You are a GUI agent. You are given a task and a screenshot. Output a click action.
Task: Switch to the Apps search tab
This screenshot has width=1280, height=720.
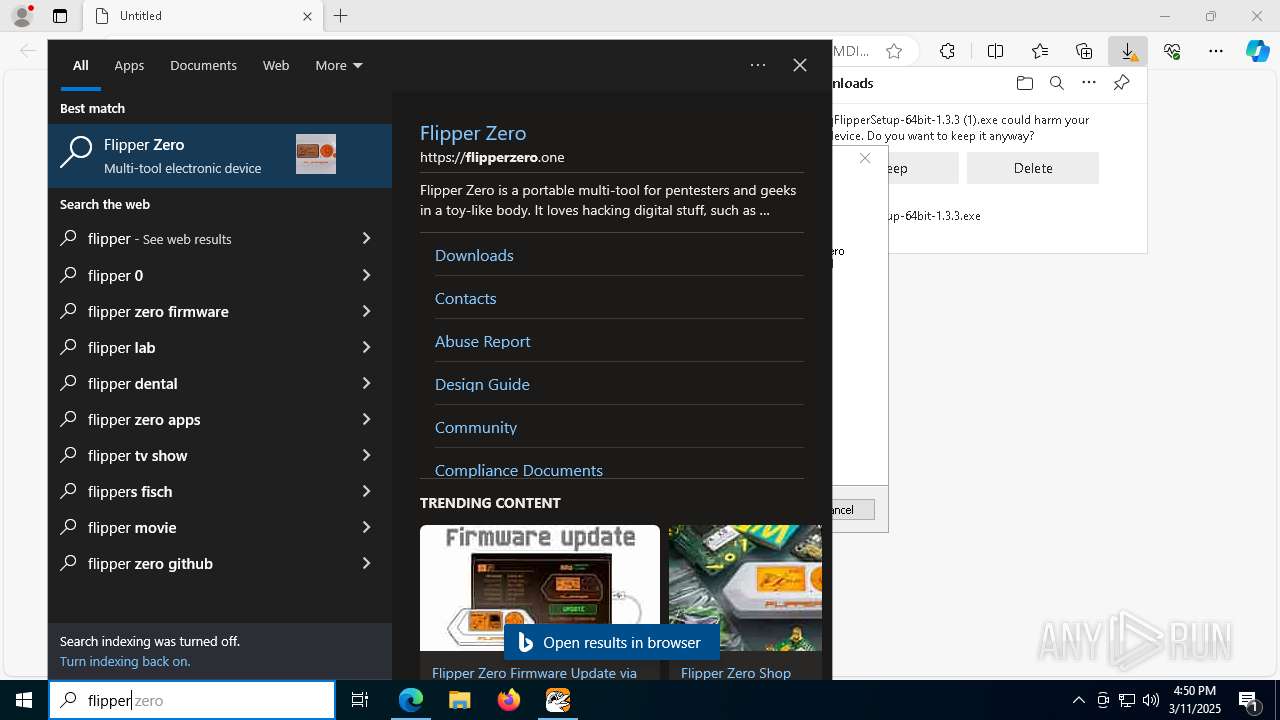point(129,65)
